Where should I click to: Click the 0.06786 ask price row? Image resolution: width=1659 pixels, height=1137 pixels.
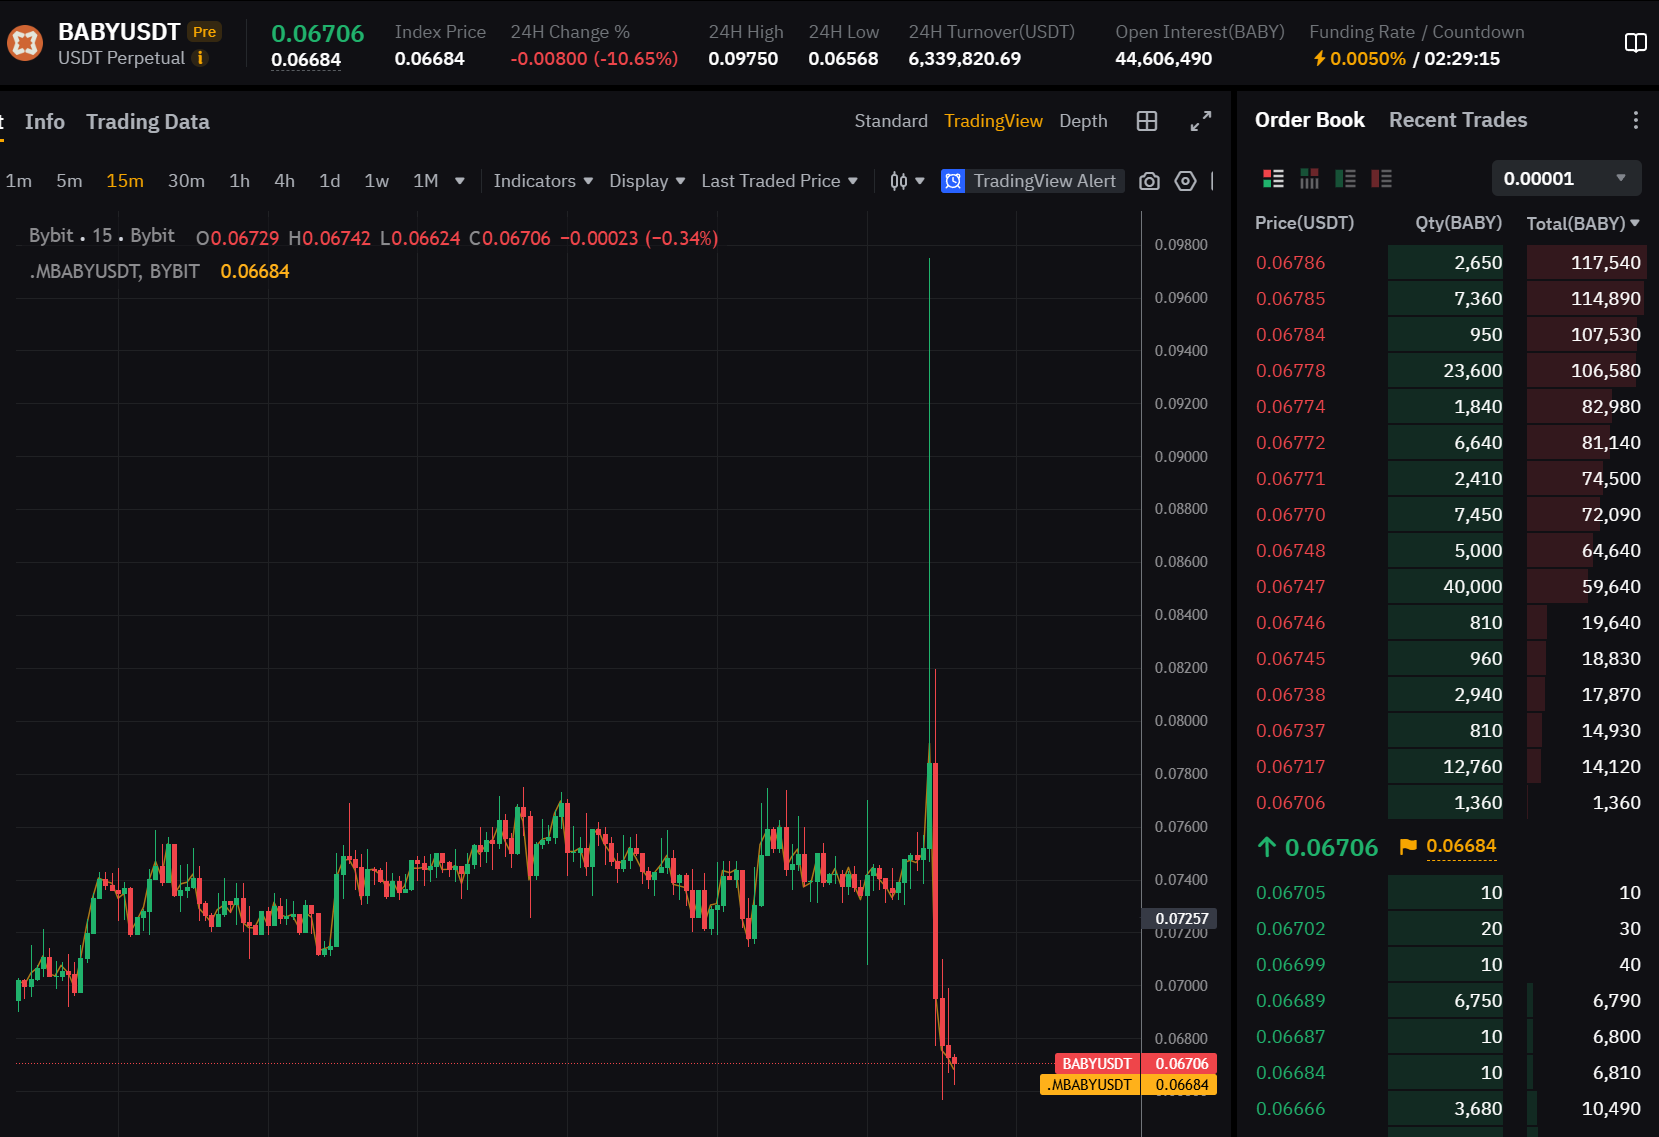pos(1290,263)
